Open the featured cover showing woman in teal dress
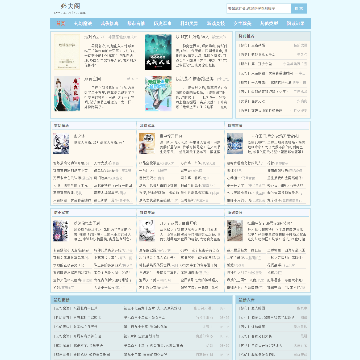 point(67,94)
